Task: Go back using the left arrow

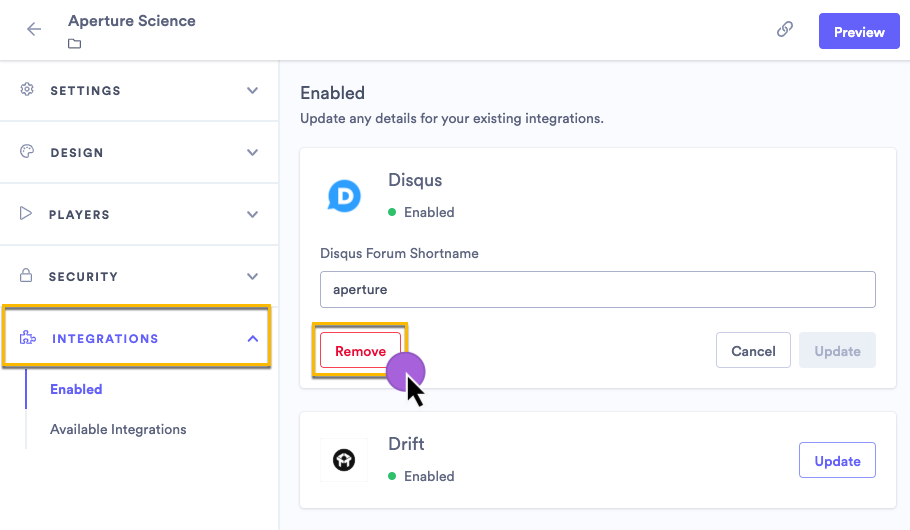Action: click(x=34, y=29)
